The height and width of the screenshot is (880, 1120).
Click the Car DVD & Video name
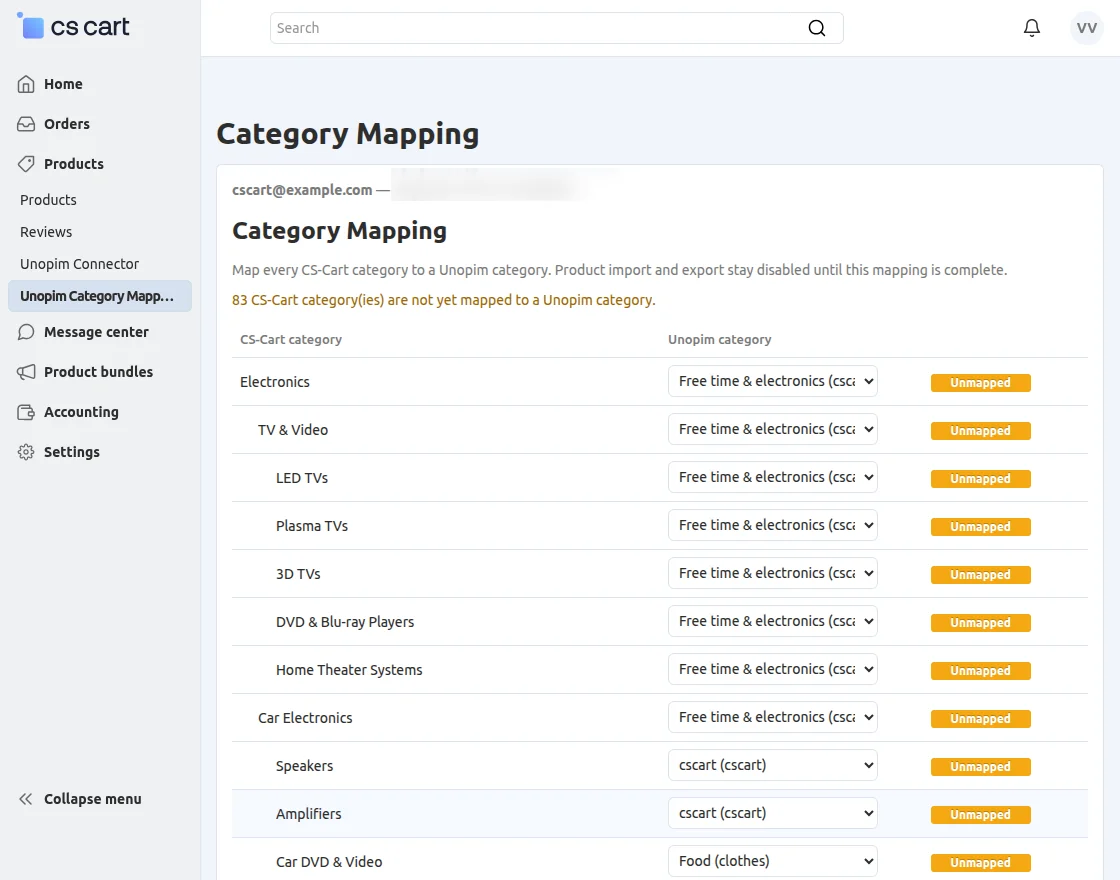point(329,862)
